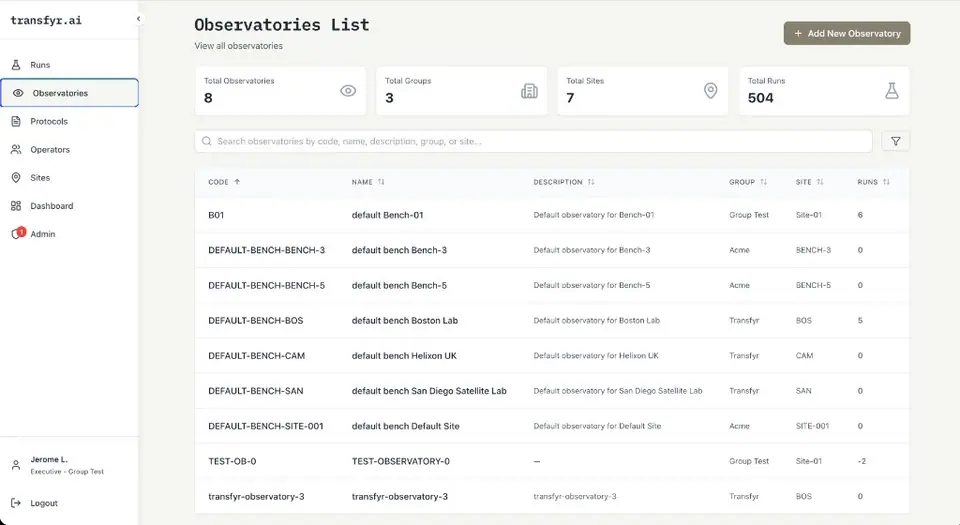This screenshot has height=525, width=960.
Task: Collapse the sidebar with the chevron button
Action: point(138,19)
